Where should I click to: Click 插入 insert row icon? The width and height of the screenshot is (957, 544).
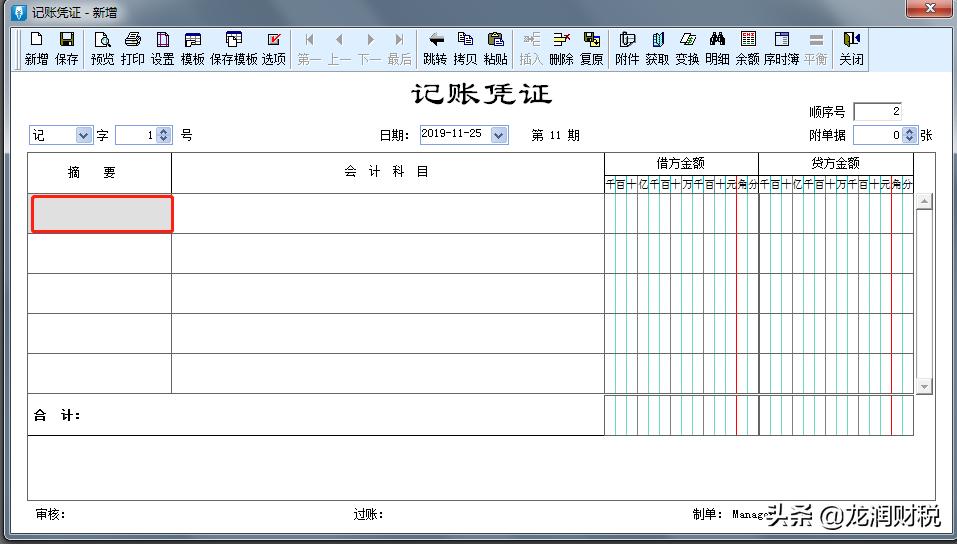(531, 40)
